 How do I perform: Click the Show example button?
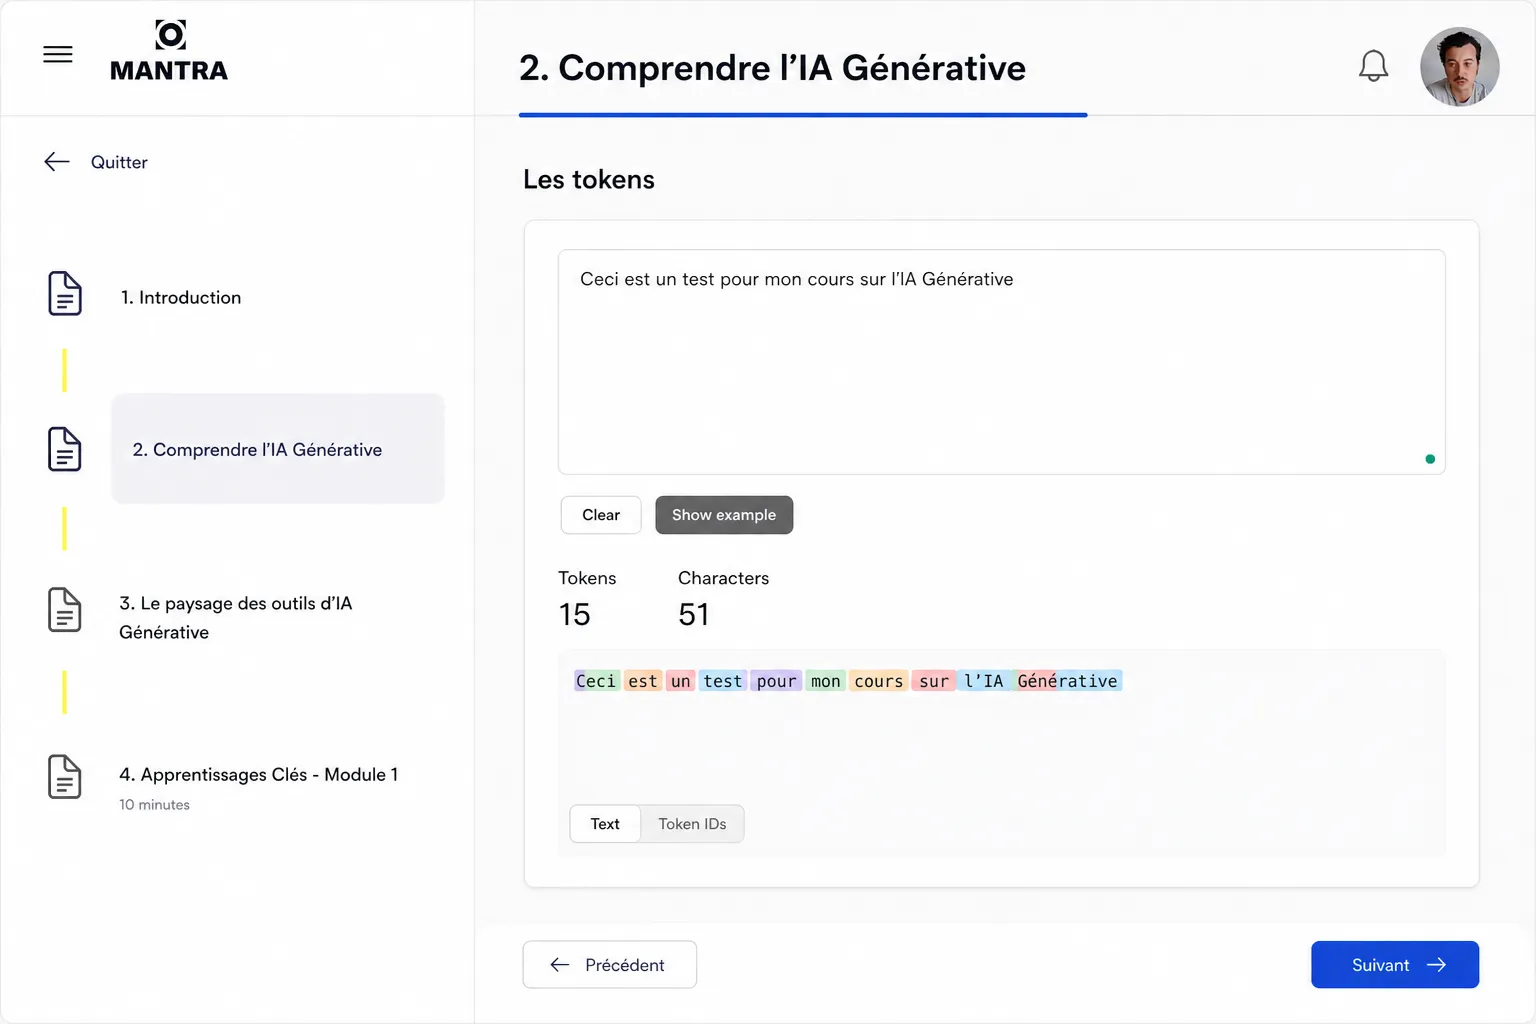(724, 515)
